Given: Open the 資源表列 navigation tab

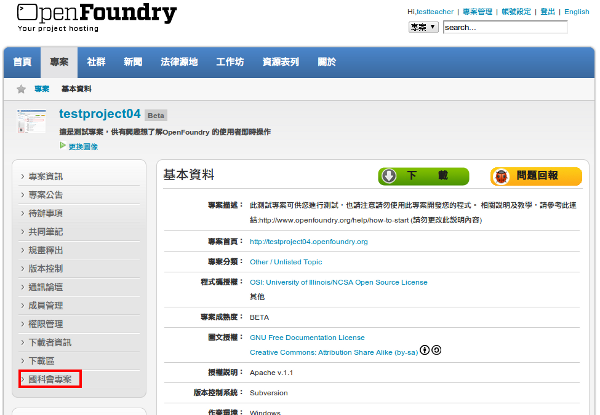Looking at the screenshot, I should coord(280,62).
